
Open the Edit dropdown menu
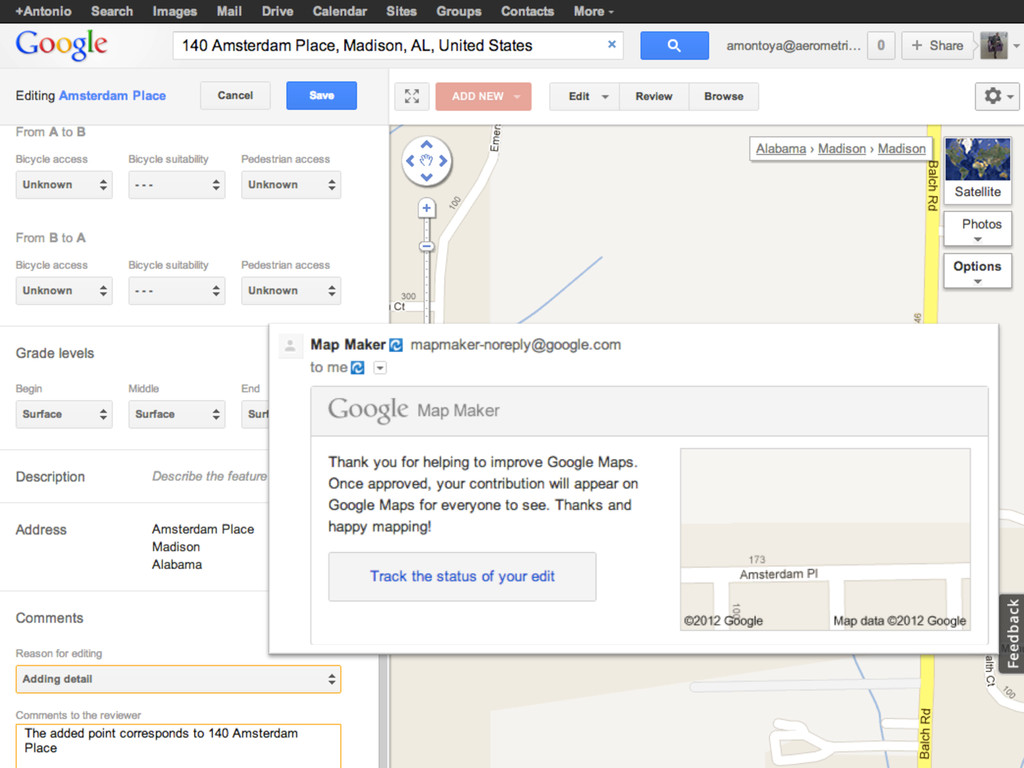tap(584, 96)
